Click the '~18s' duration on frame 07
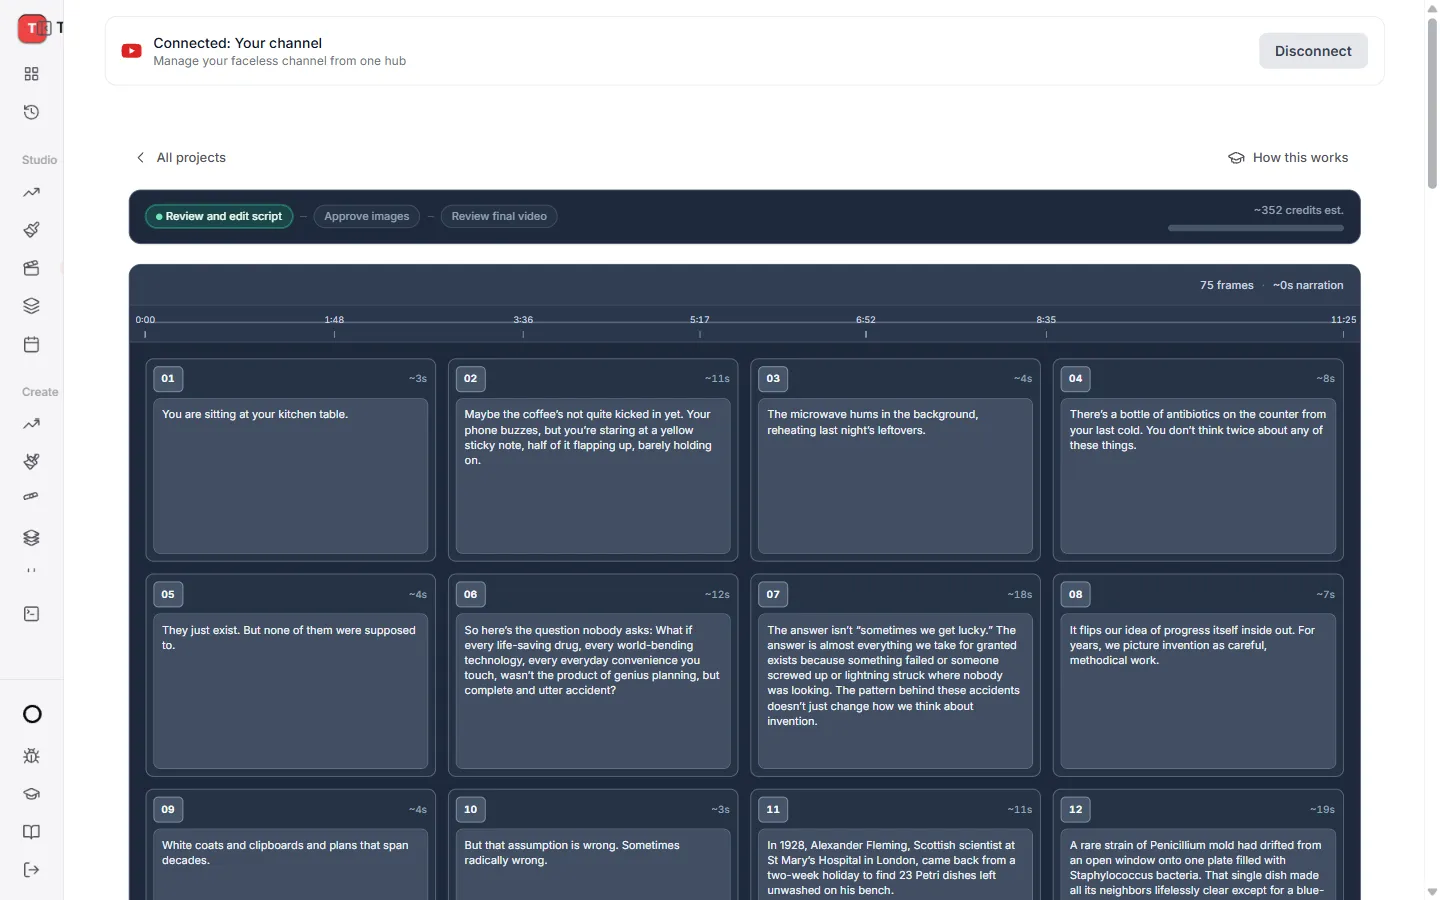Viewport: 1440px width, 900px height. [x=1019, y=594]
